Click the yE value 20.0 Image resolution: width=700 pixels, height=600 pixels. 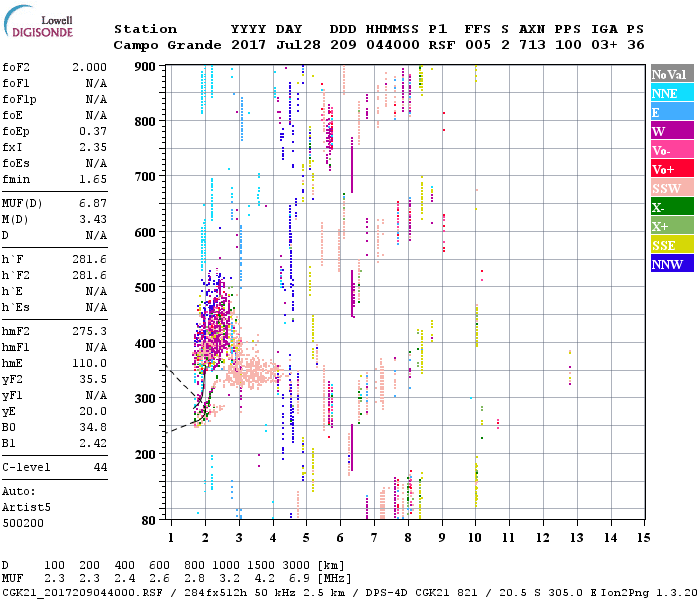pos(93,411)
